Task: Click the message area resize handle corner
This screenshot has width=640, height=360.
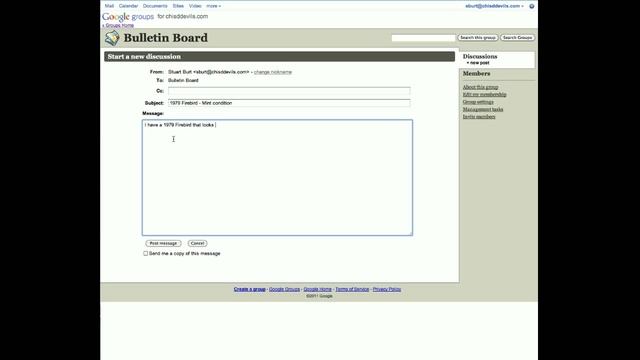Action: (410, 233)
